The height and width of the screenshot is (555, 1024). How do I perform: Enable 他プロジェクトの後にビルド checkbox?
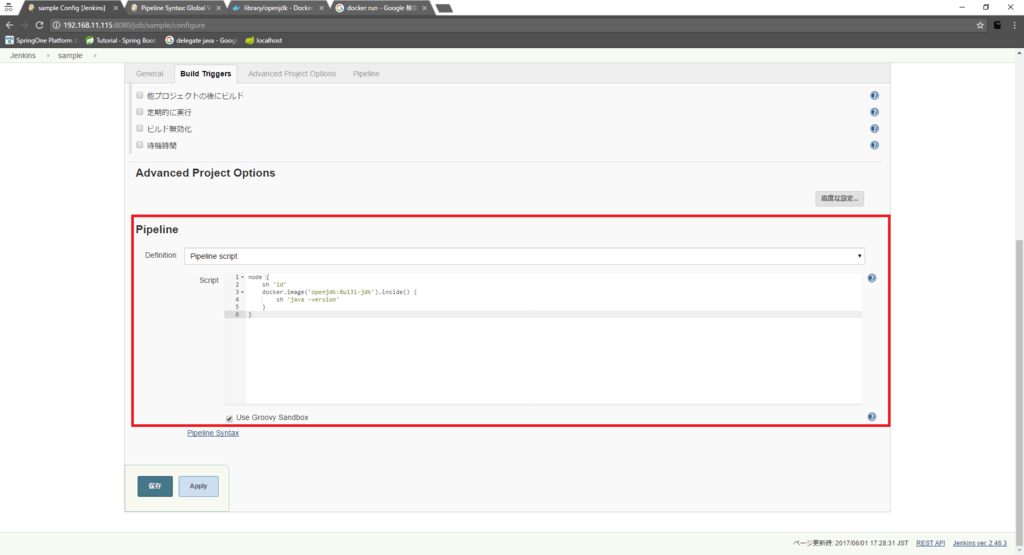tap(140, 96)
